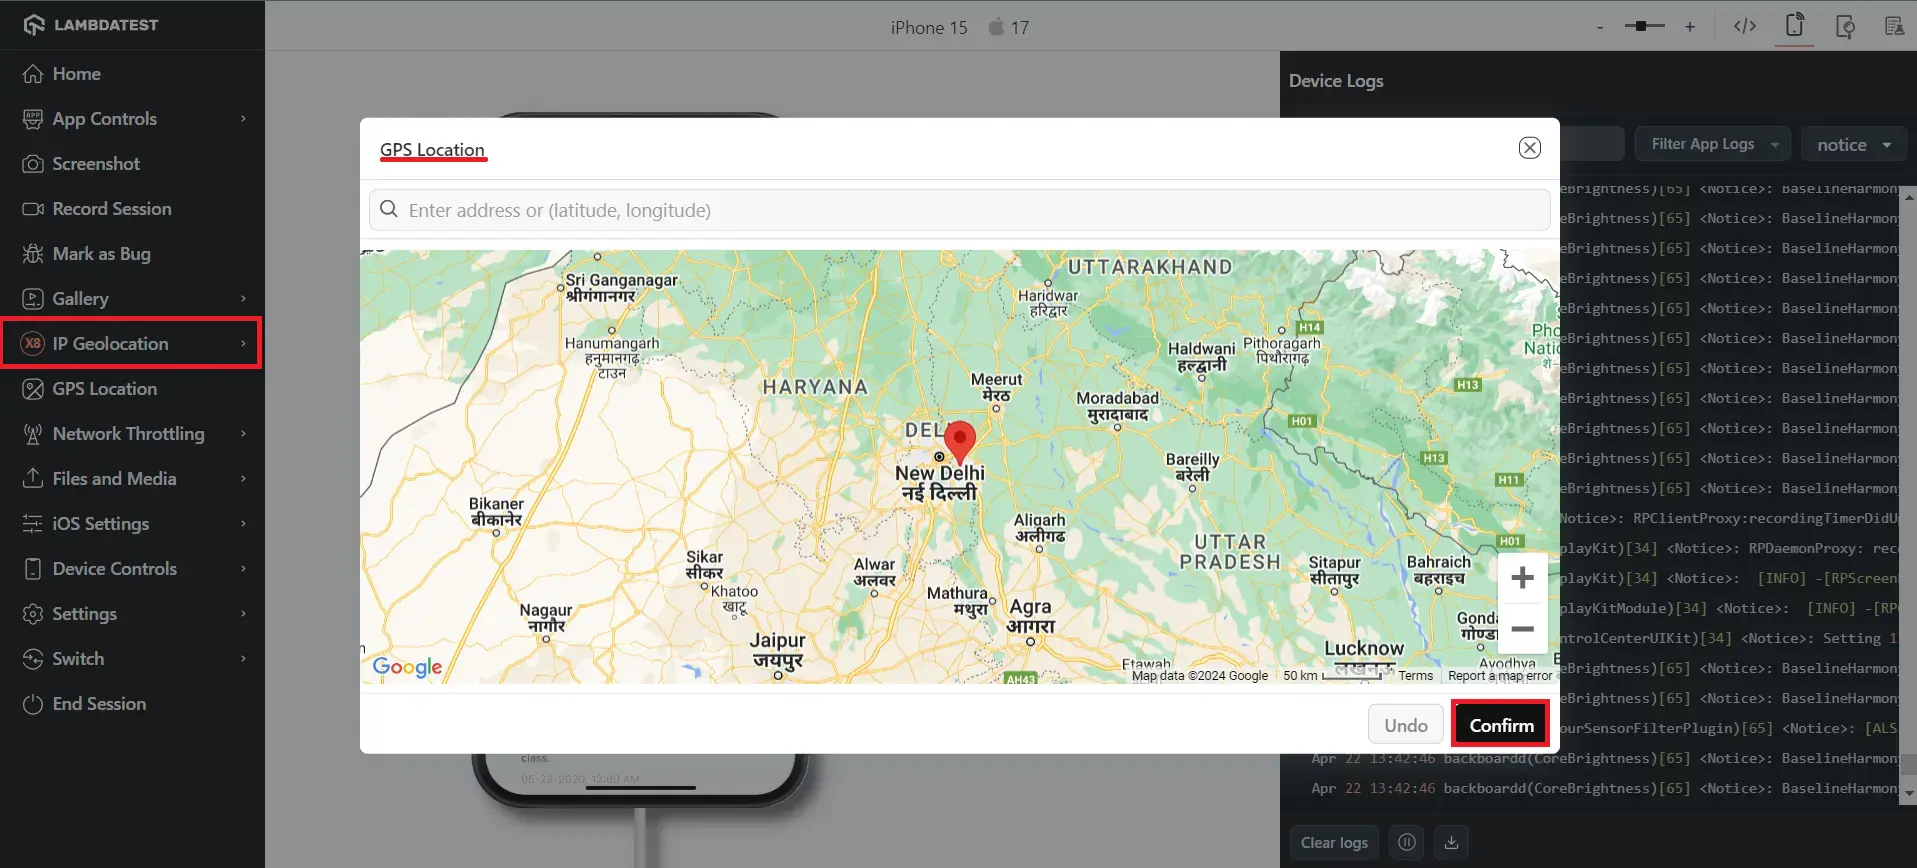Click the Undo button
The image size is (1917, 868).
pos(1406,725)
